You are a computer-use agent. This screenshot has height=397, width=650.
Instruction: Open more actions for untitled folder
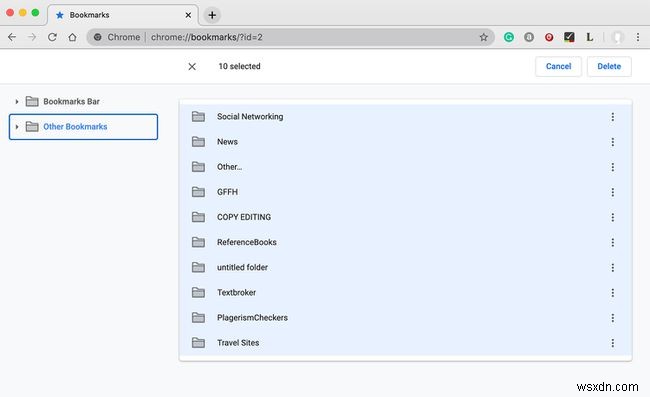pyautogui.click(x=612, y=268)
